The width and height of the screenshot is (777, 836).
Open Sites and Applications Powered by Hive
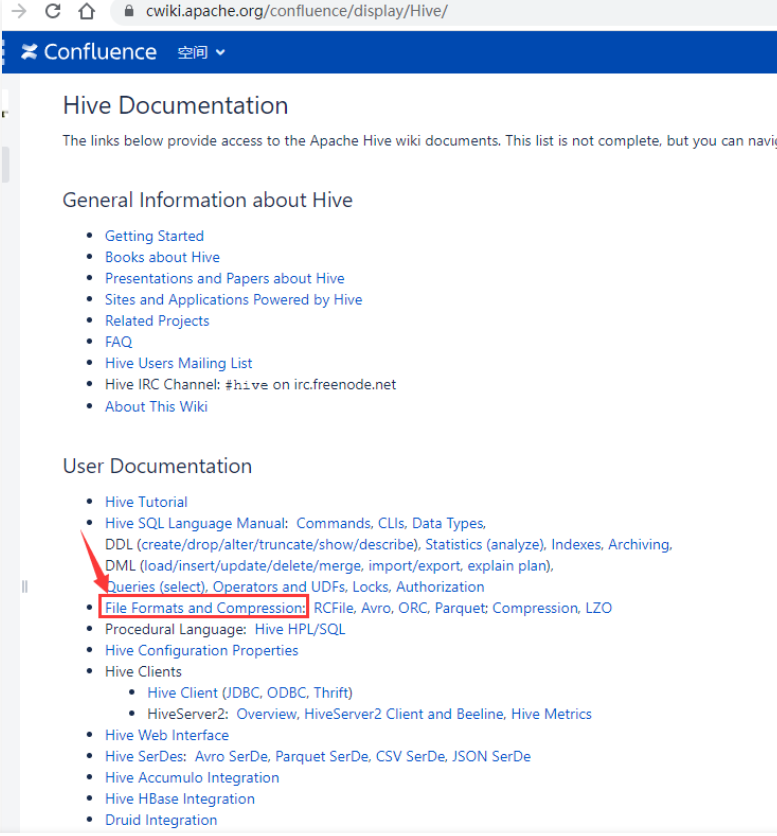tap(234, 300)
